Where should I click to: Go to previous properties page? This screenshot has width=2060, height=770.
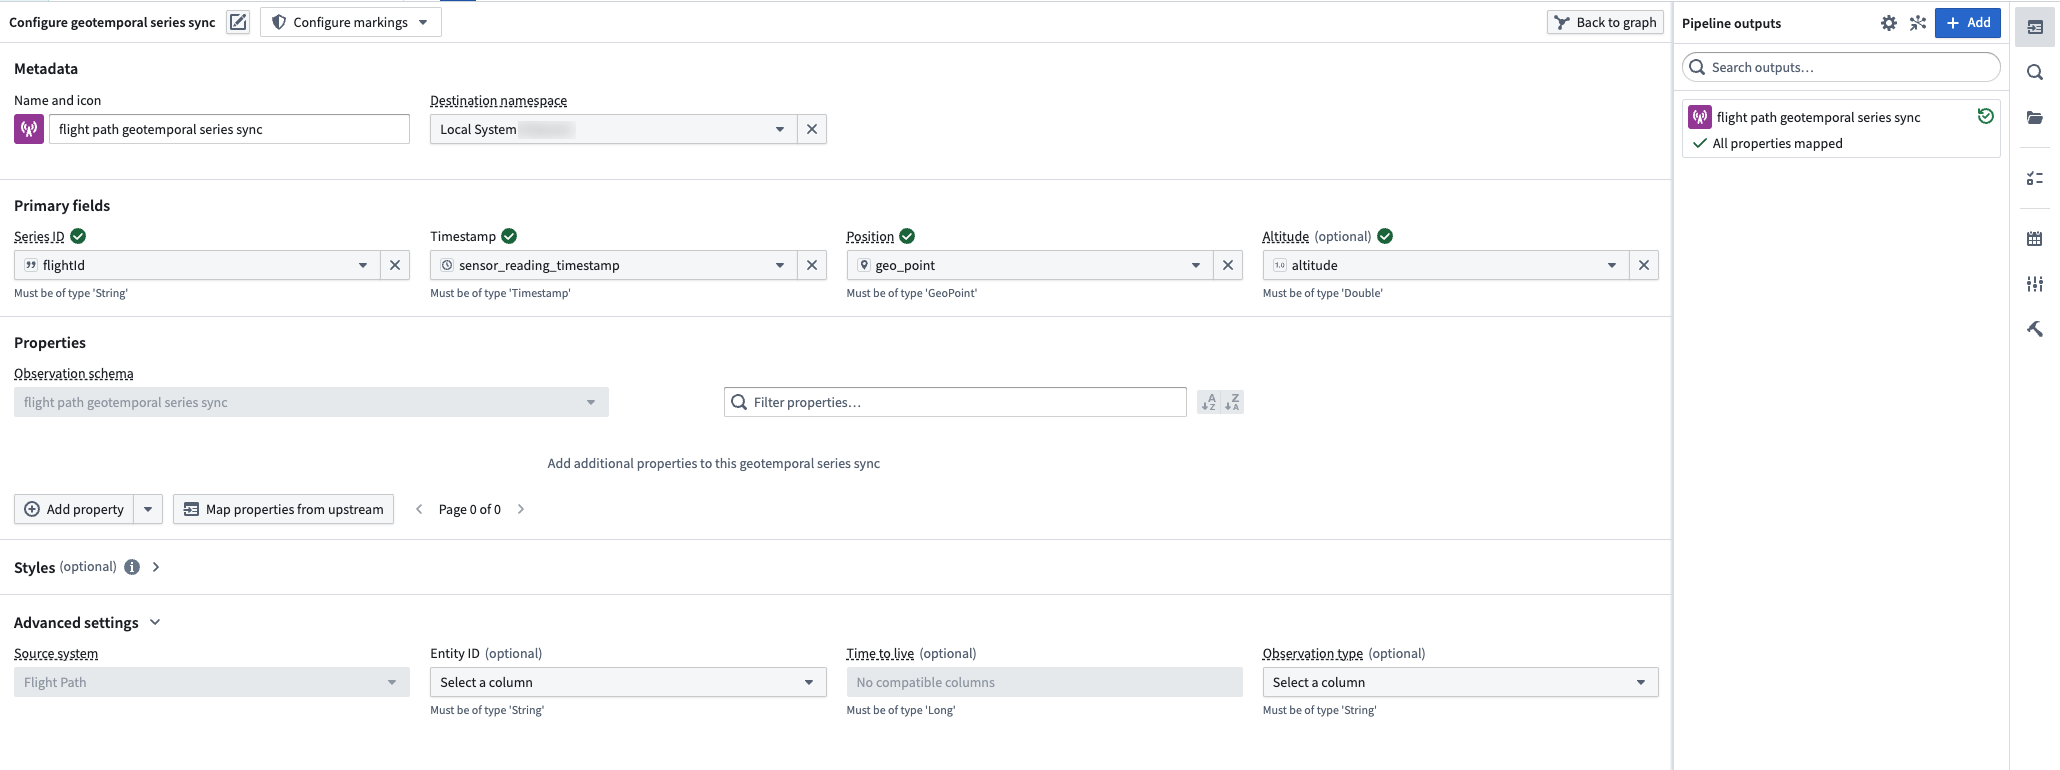coord(419,509)
